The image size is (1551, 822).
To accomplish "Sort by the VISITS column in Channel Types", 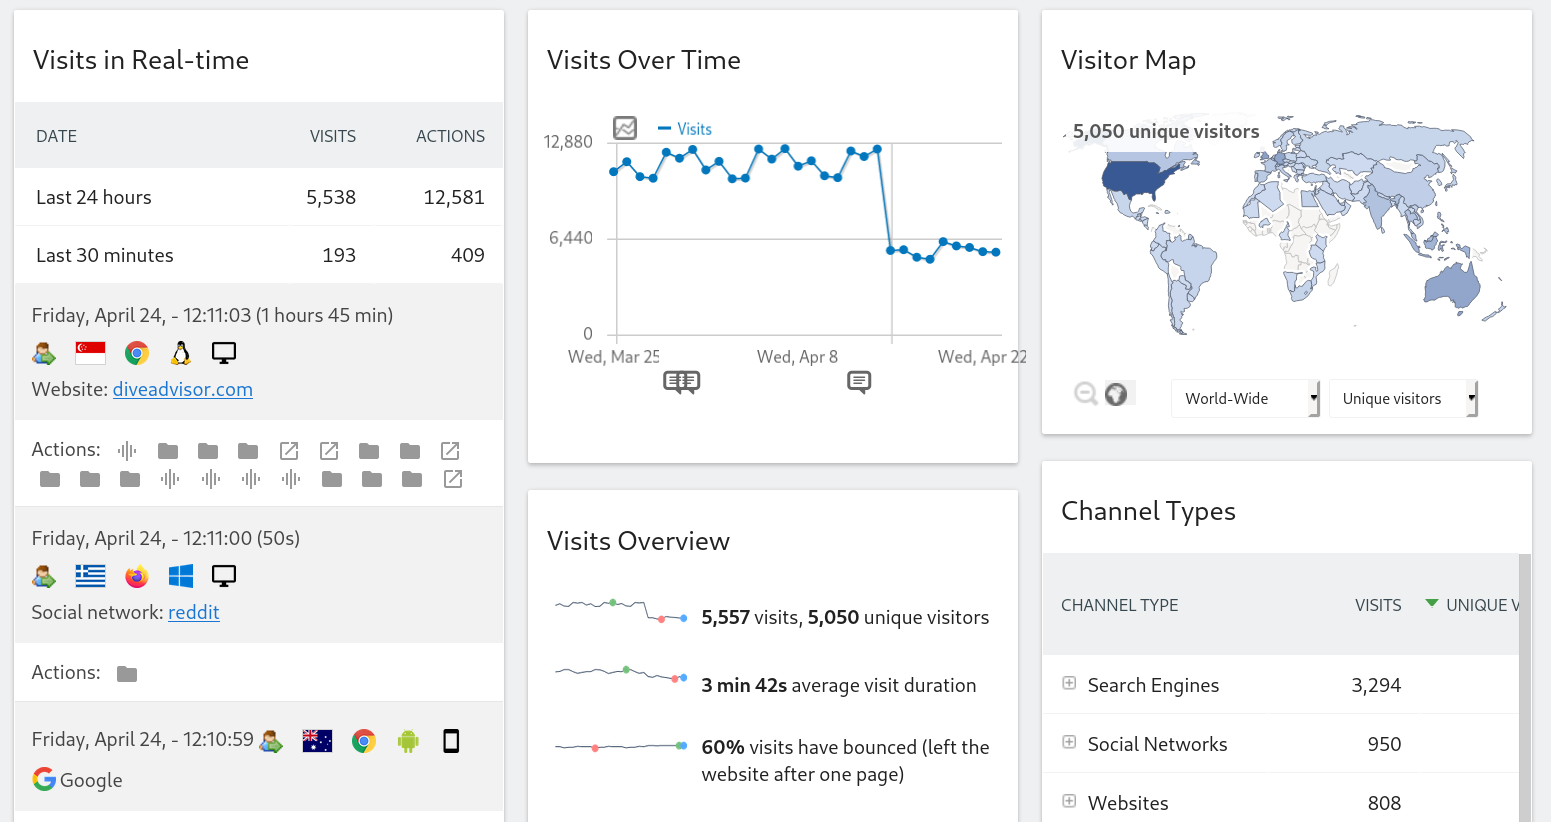I will point(1377,605).
